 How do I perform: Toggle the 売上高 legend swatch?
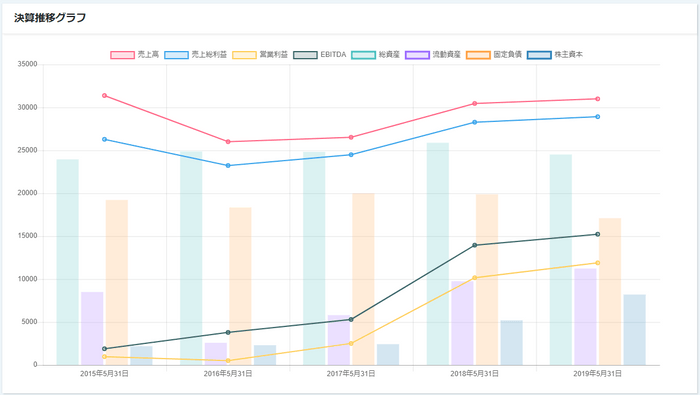122,55
